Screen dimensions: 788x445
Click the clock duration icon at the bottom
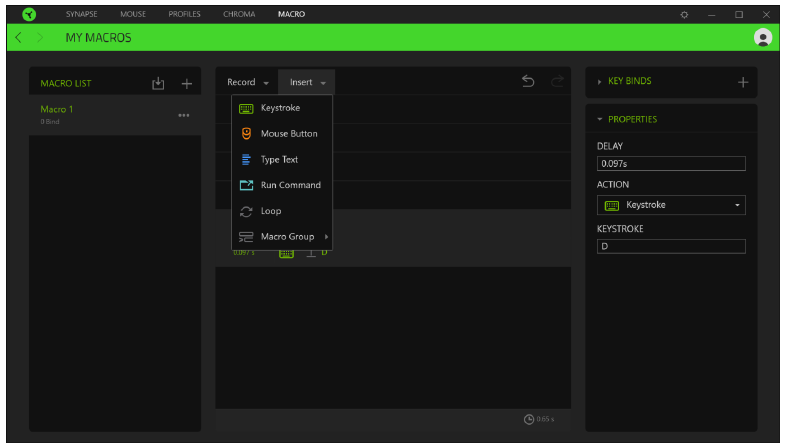tap(529, 419)
